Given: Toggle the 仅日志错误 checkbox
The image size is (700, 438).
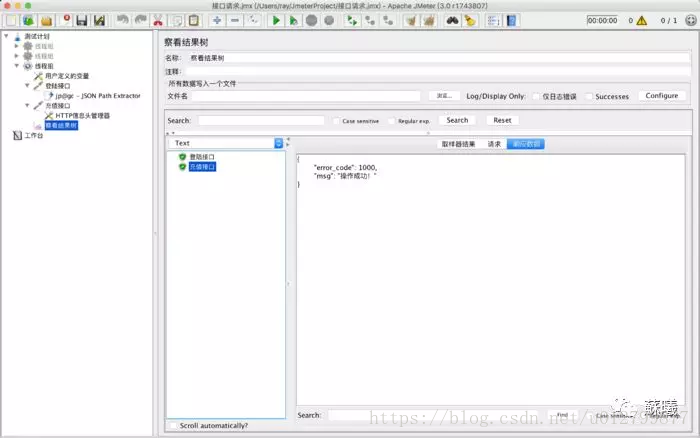Looking at the screenshot, I should 536,96.
